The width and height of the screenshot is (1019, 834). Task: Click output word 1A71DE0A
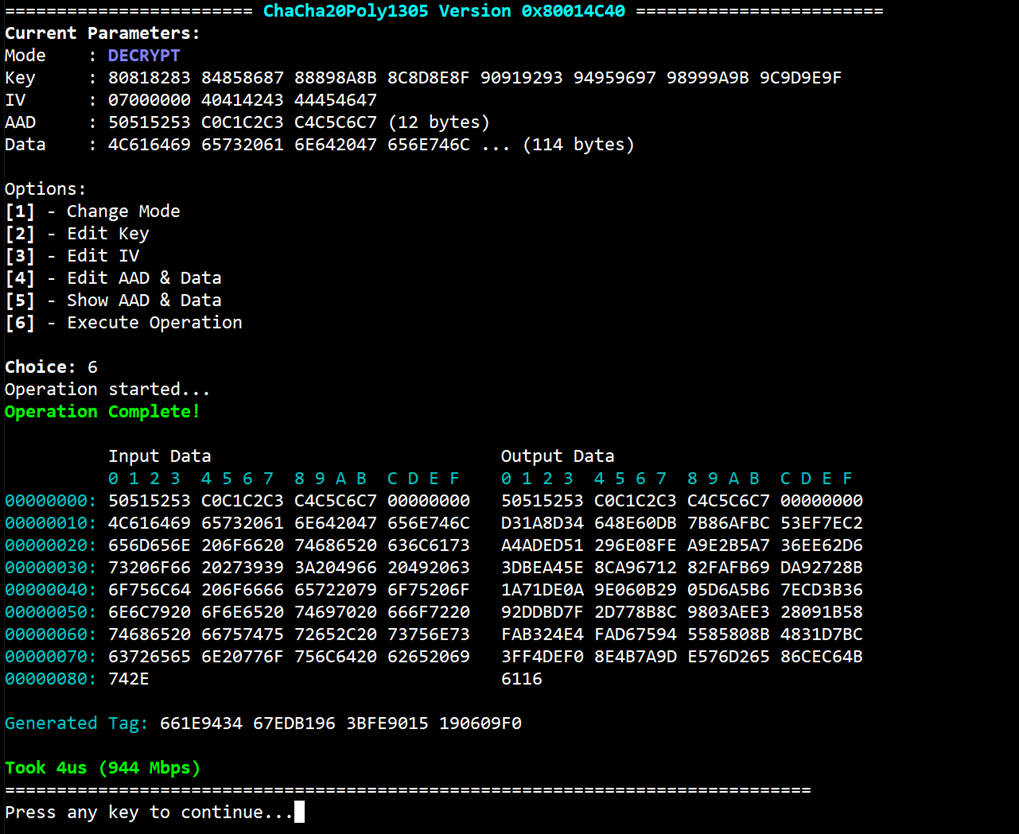[543, 590]
